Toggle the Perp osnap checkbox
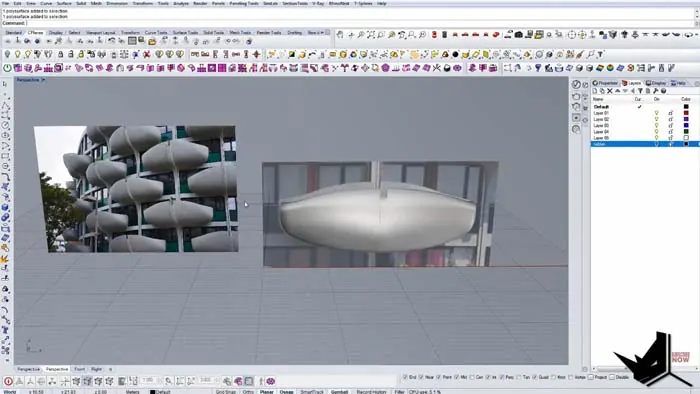Image resolution: width=700 pixels, height=394 pixels. (502, 377)
